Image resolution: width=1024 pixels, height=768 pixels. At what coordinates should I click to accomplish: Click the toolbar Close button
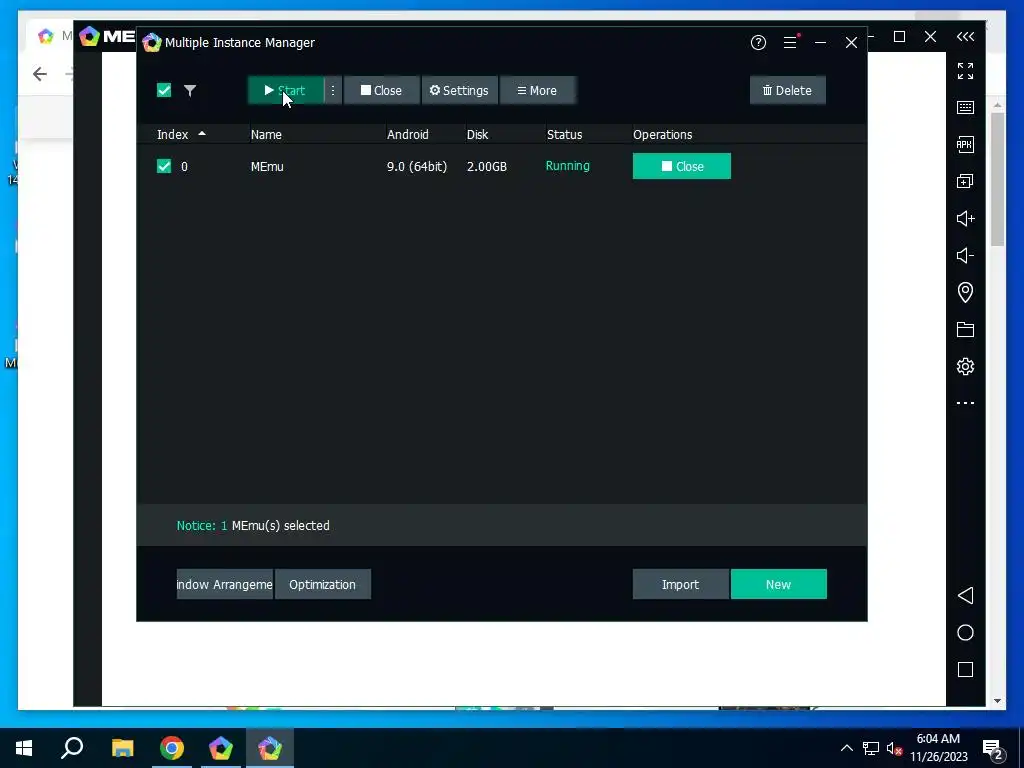tap(381, 91)
